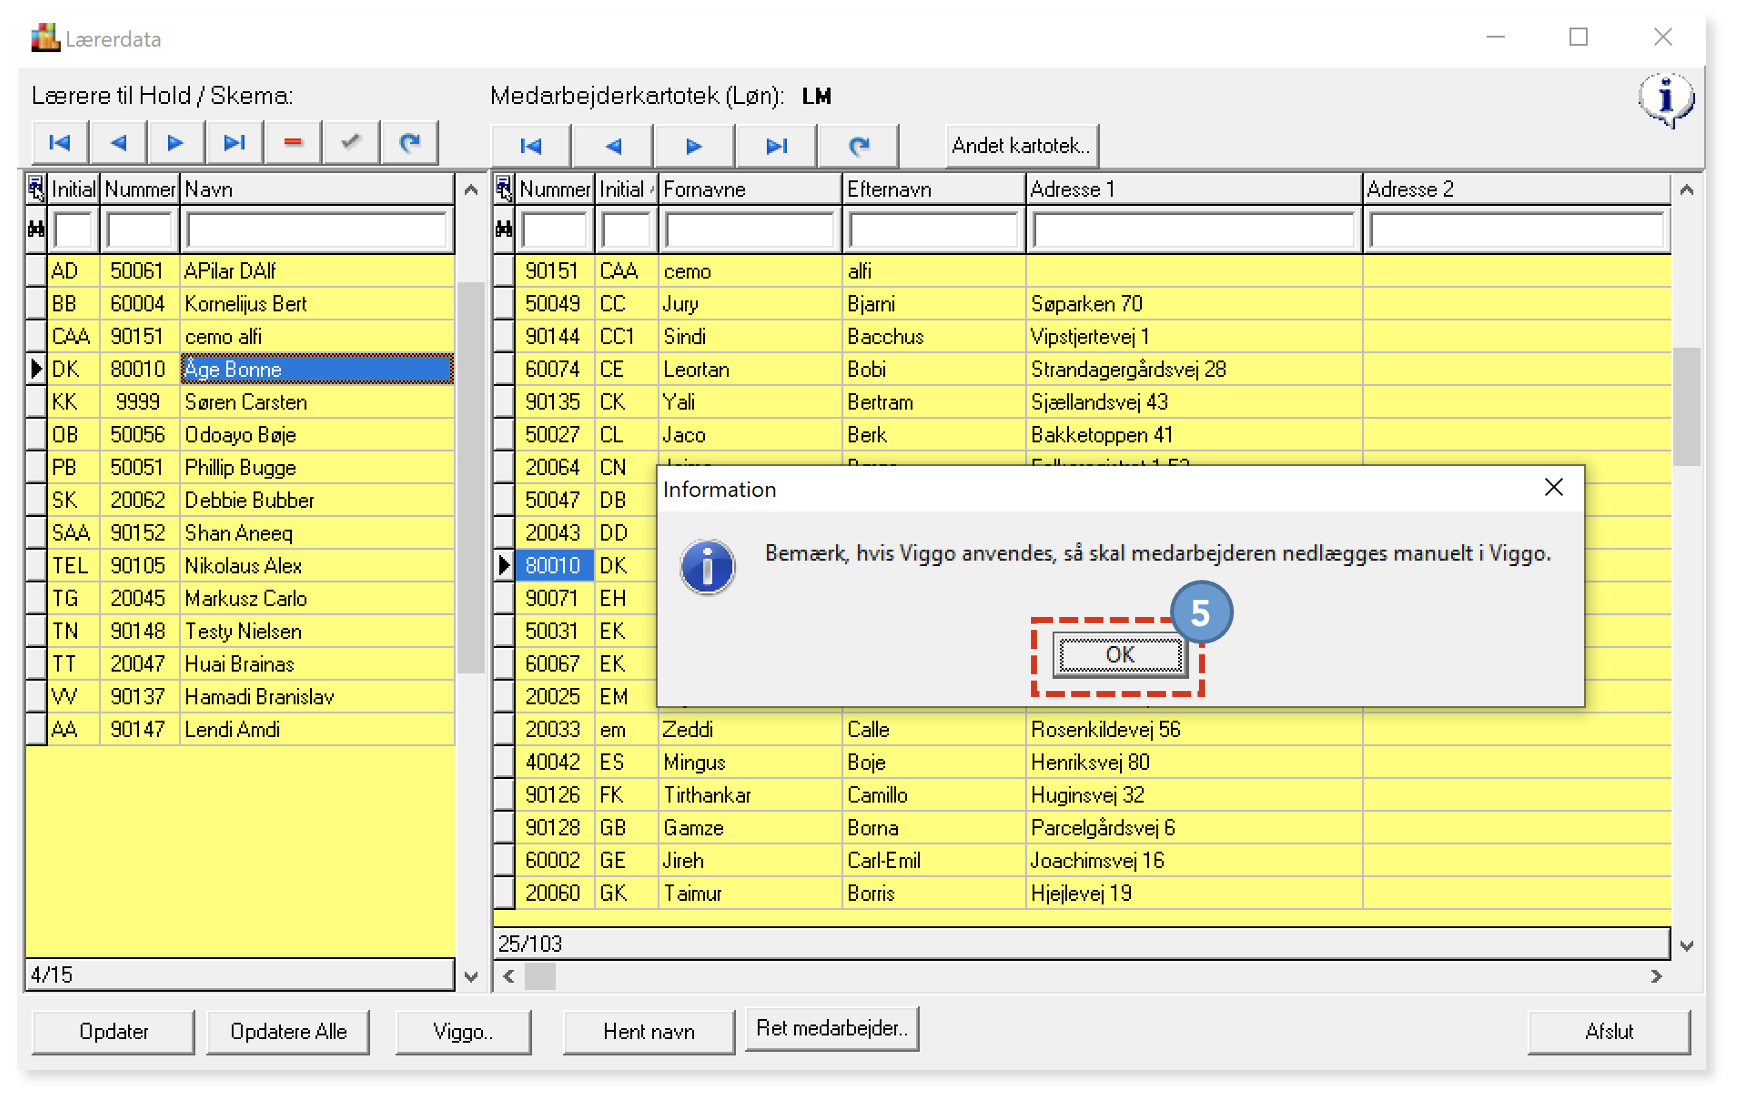Click left arrow of horizontal scrollbar
This screenshot has width=1740, height=1102.
click(509, 976)
